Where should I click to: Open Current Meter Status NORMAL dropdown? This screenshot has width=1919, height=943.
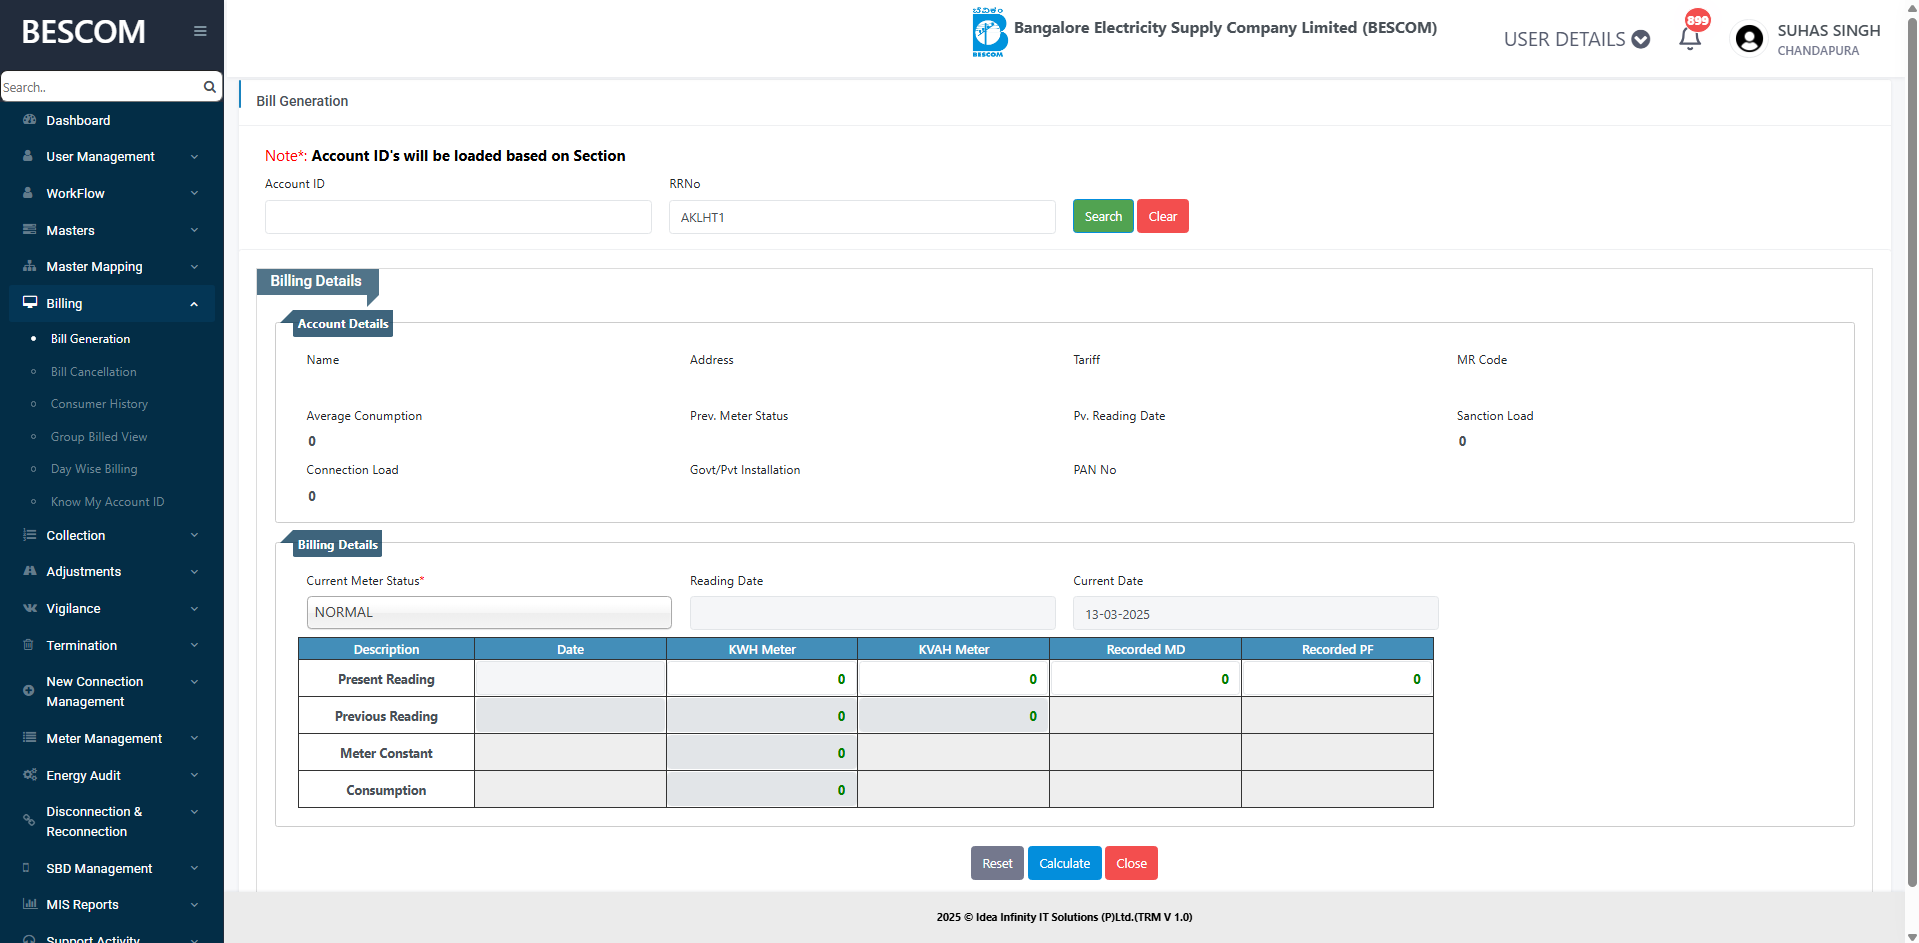click(489, 612)
